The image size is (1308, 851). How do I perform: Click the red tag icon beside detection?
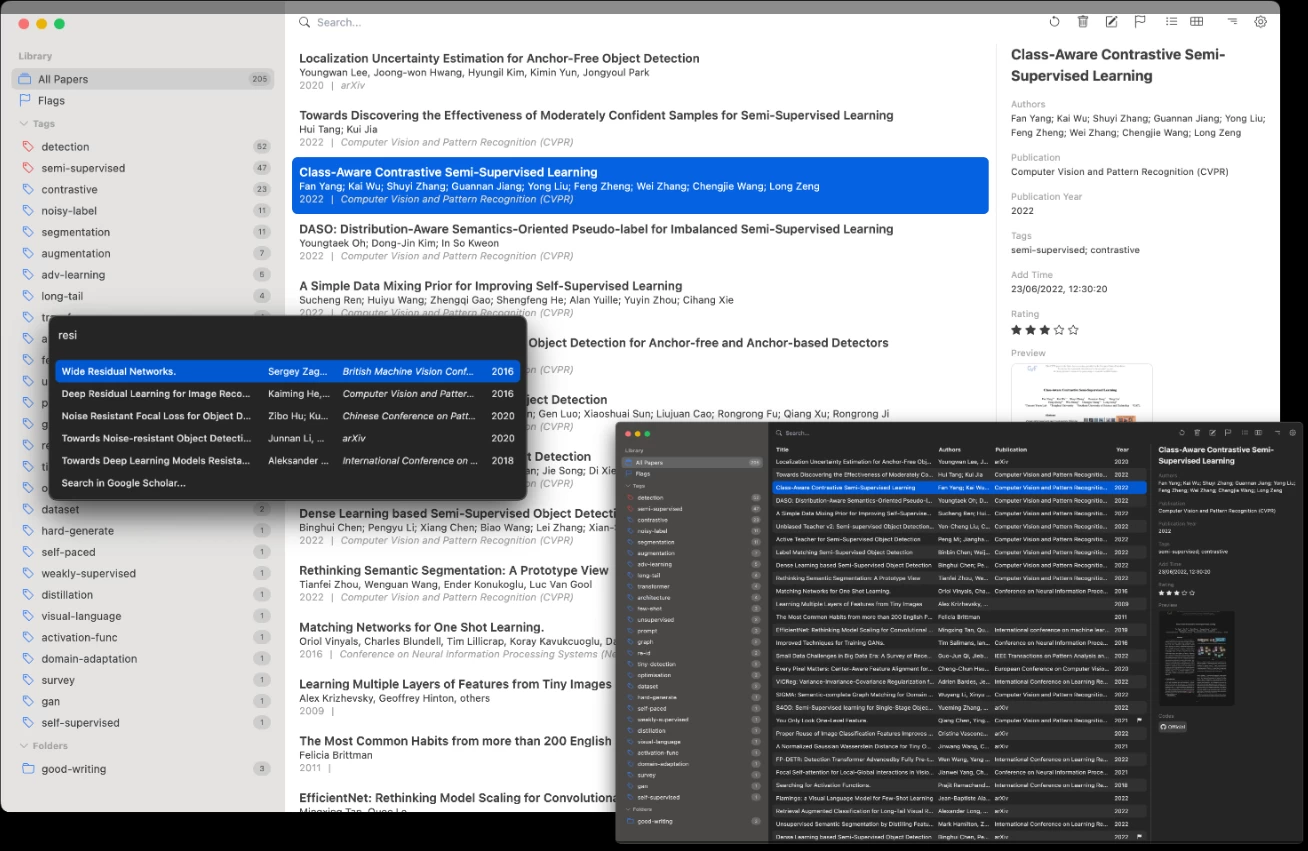coord(26,146)
